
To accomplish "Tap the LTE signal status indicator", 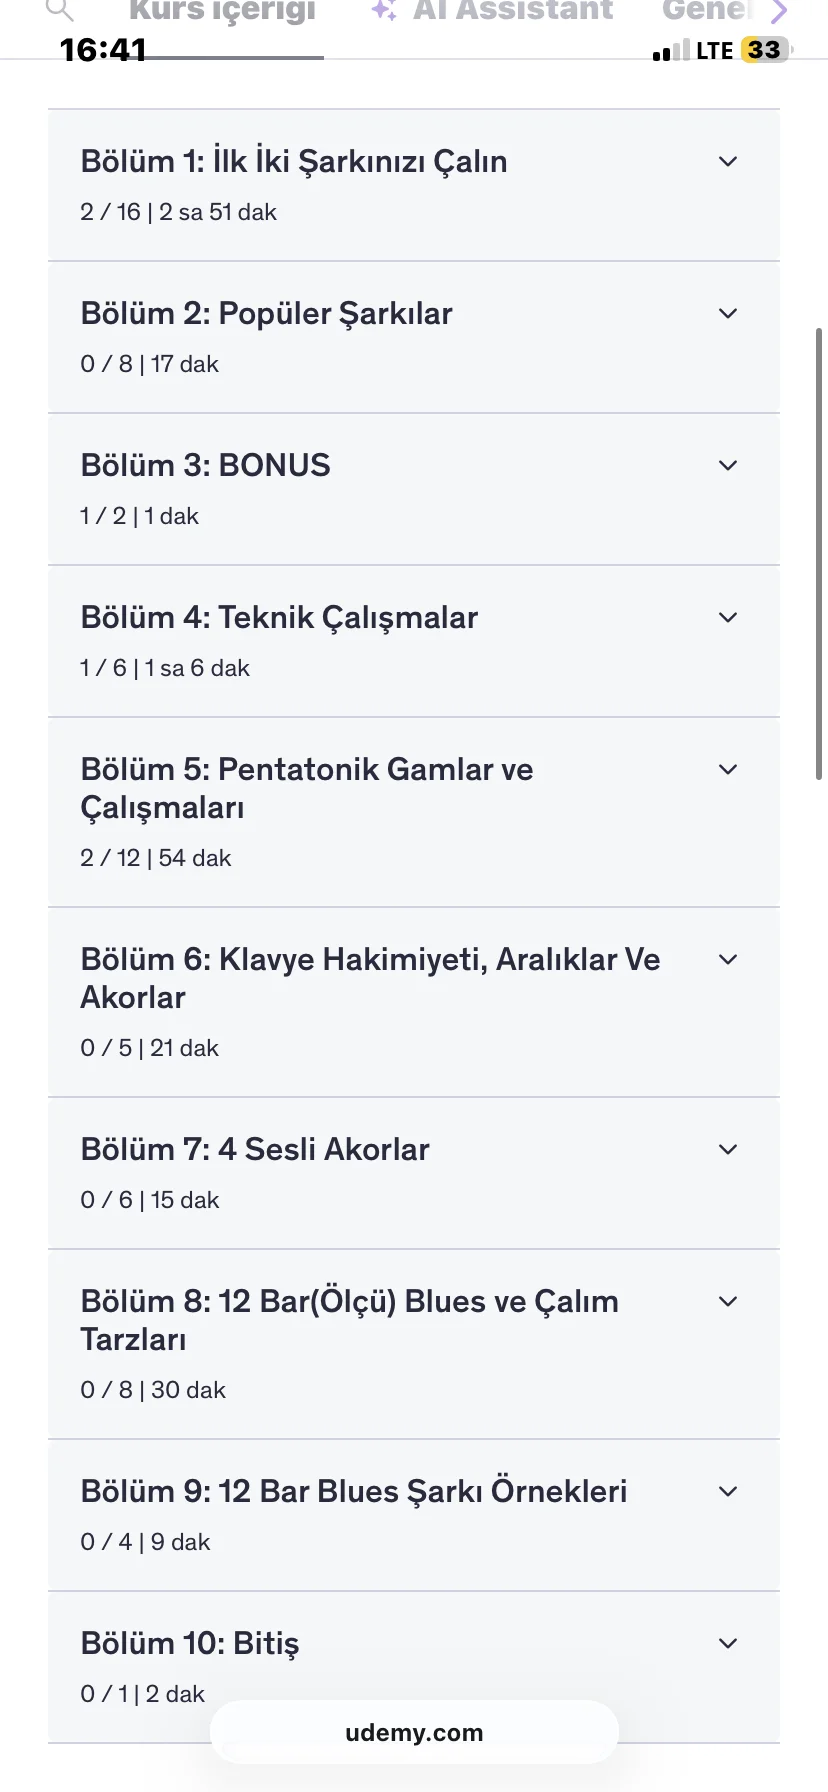I will [714, 51].
